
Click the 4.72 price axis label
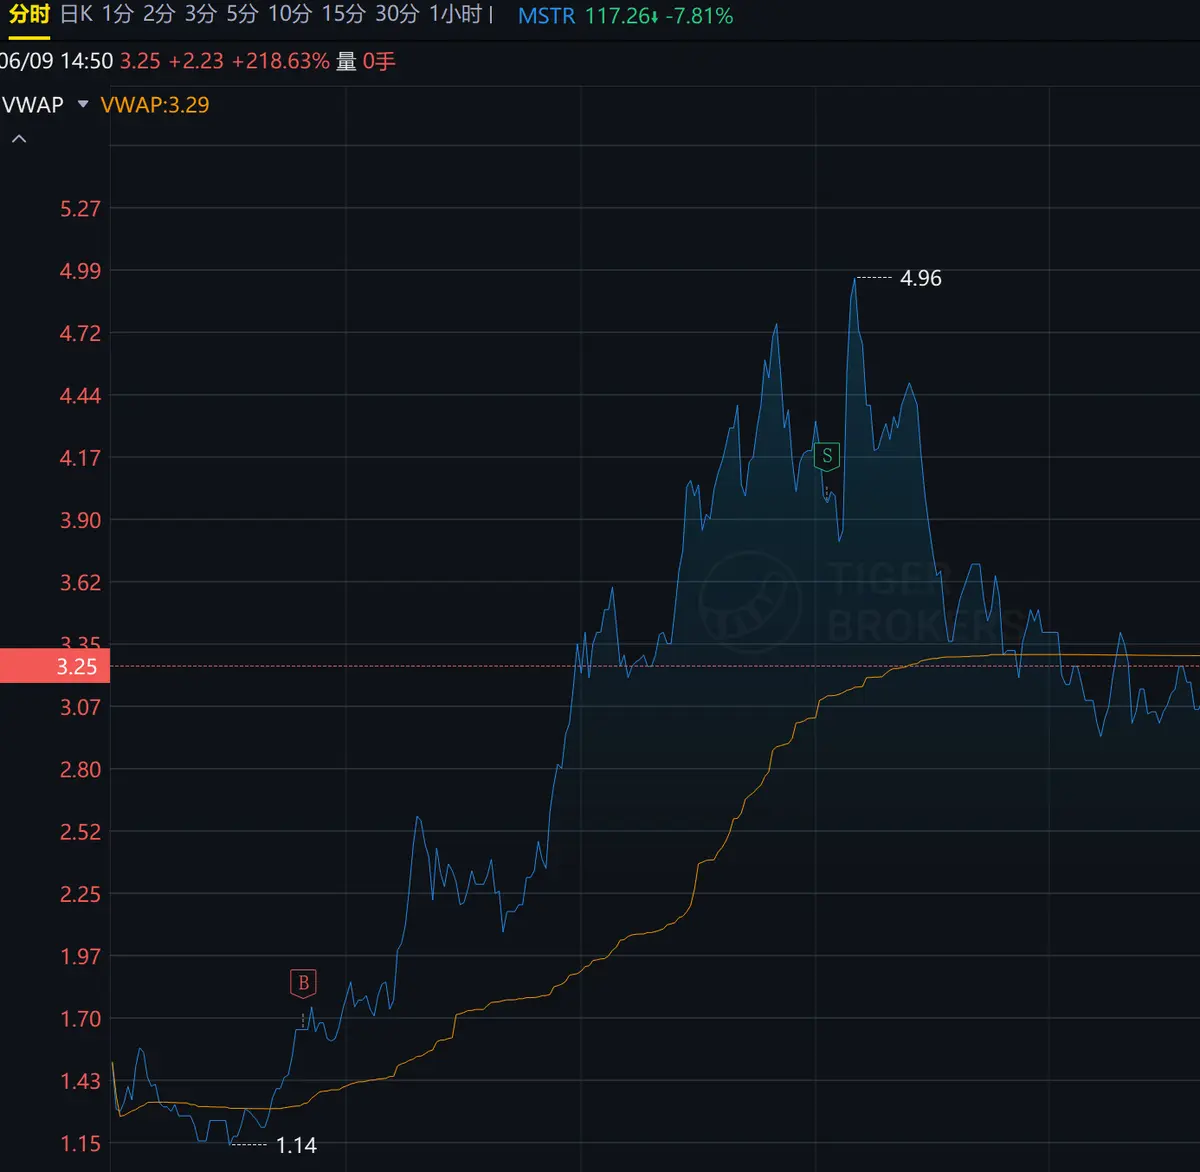[x=81, y=333]
